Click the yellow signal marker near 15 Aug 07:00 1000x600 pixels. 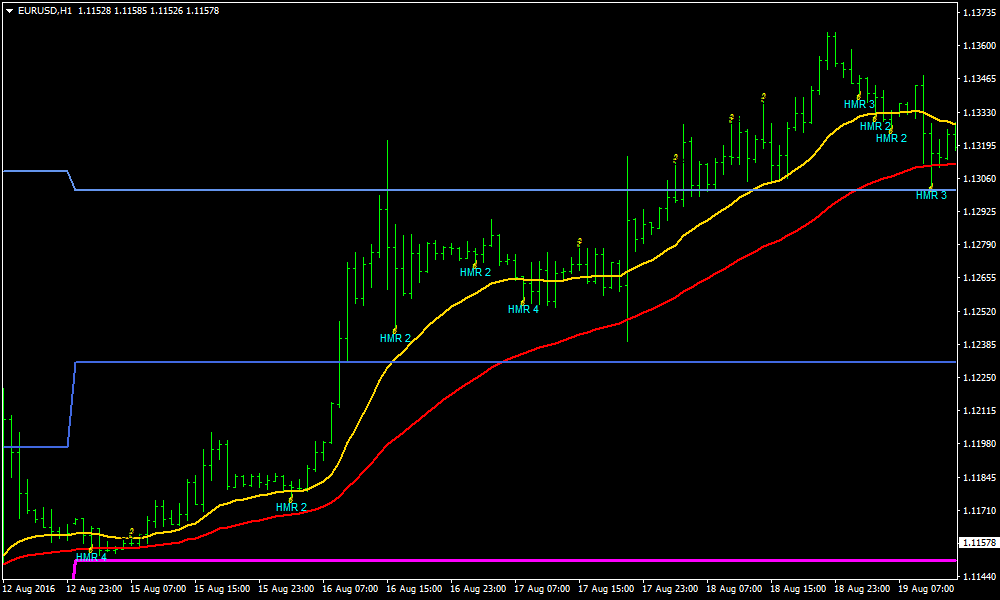click(x=131, y=532)
